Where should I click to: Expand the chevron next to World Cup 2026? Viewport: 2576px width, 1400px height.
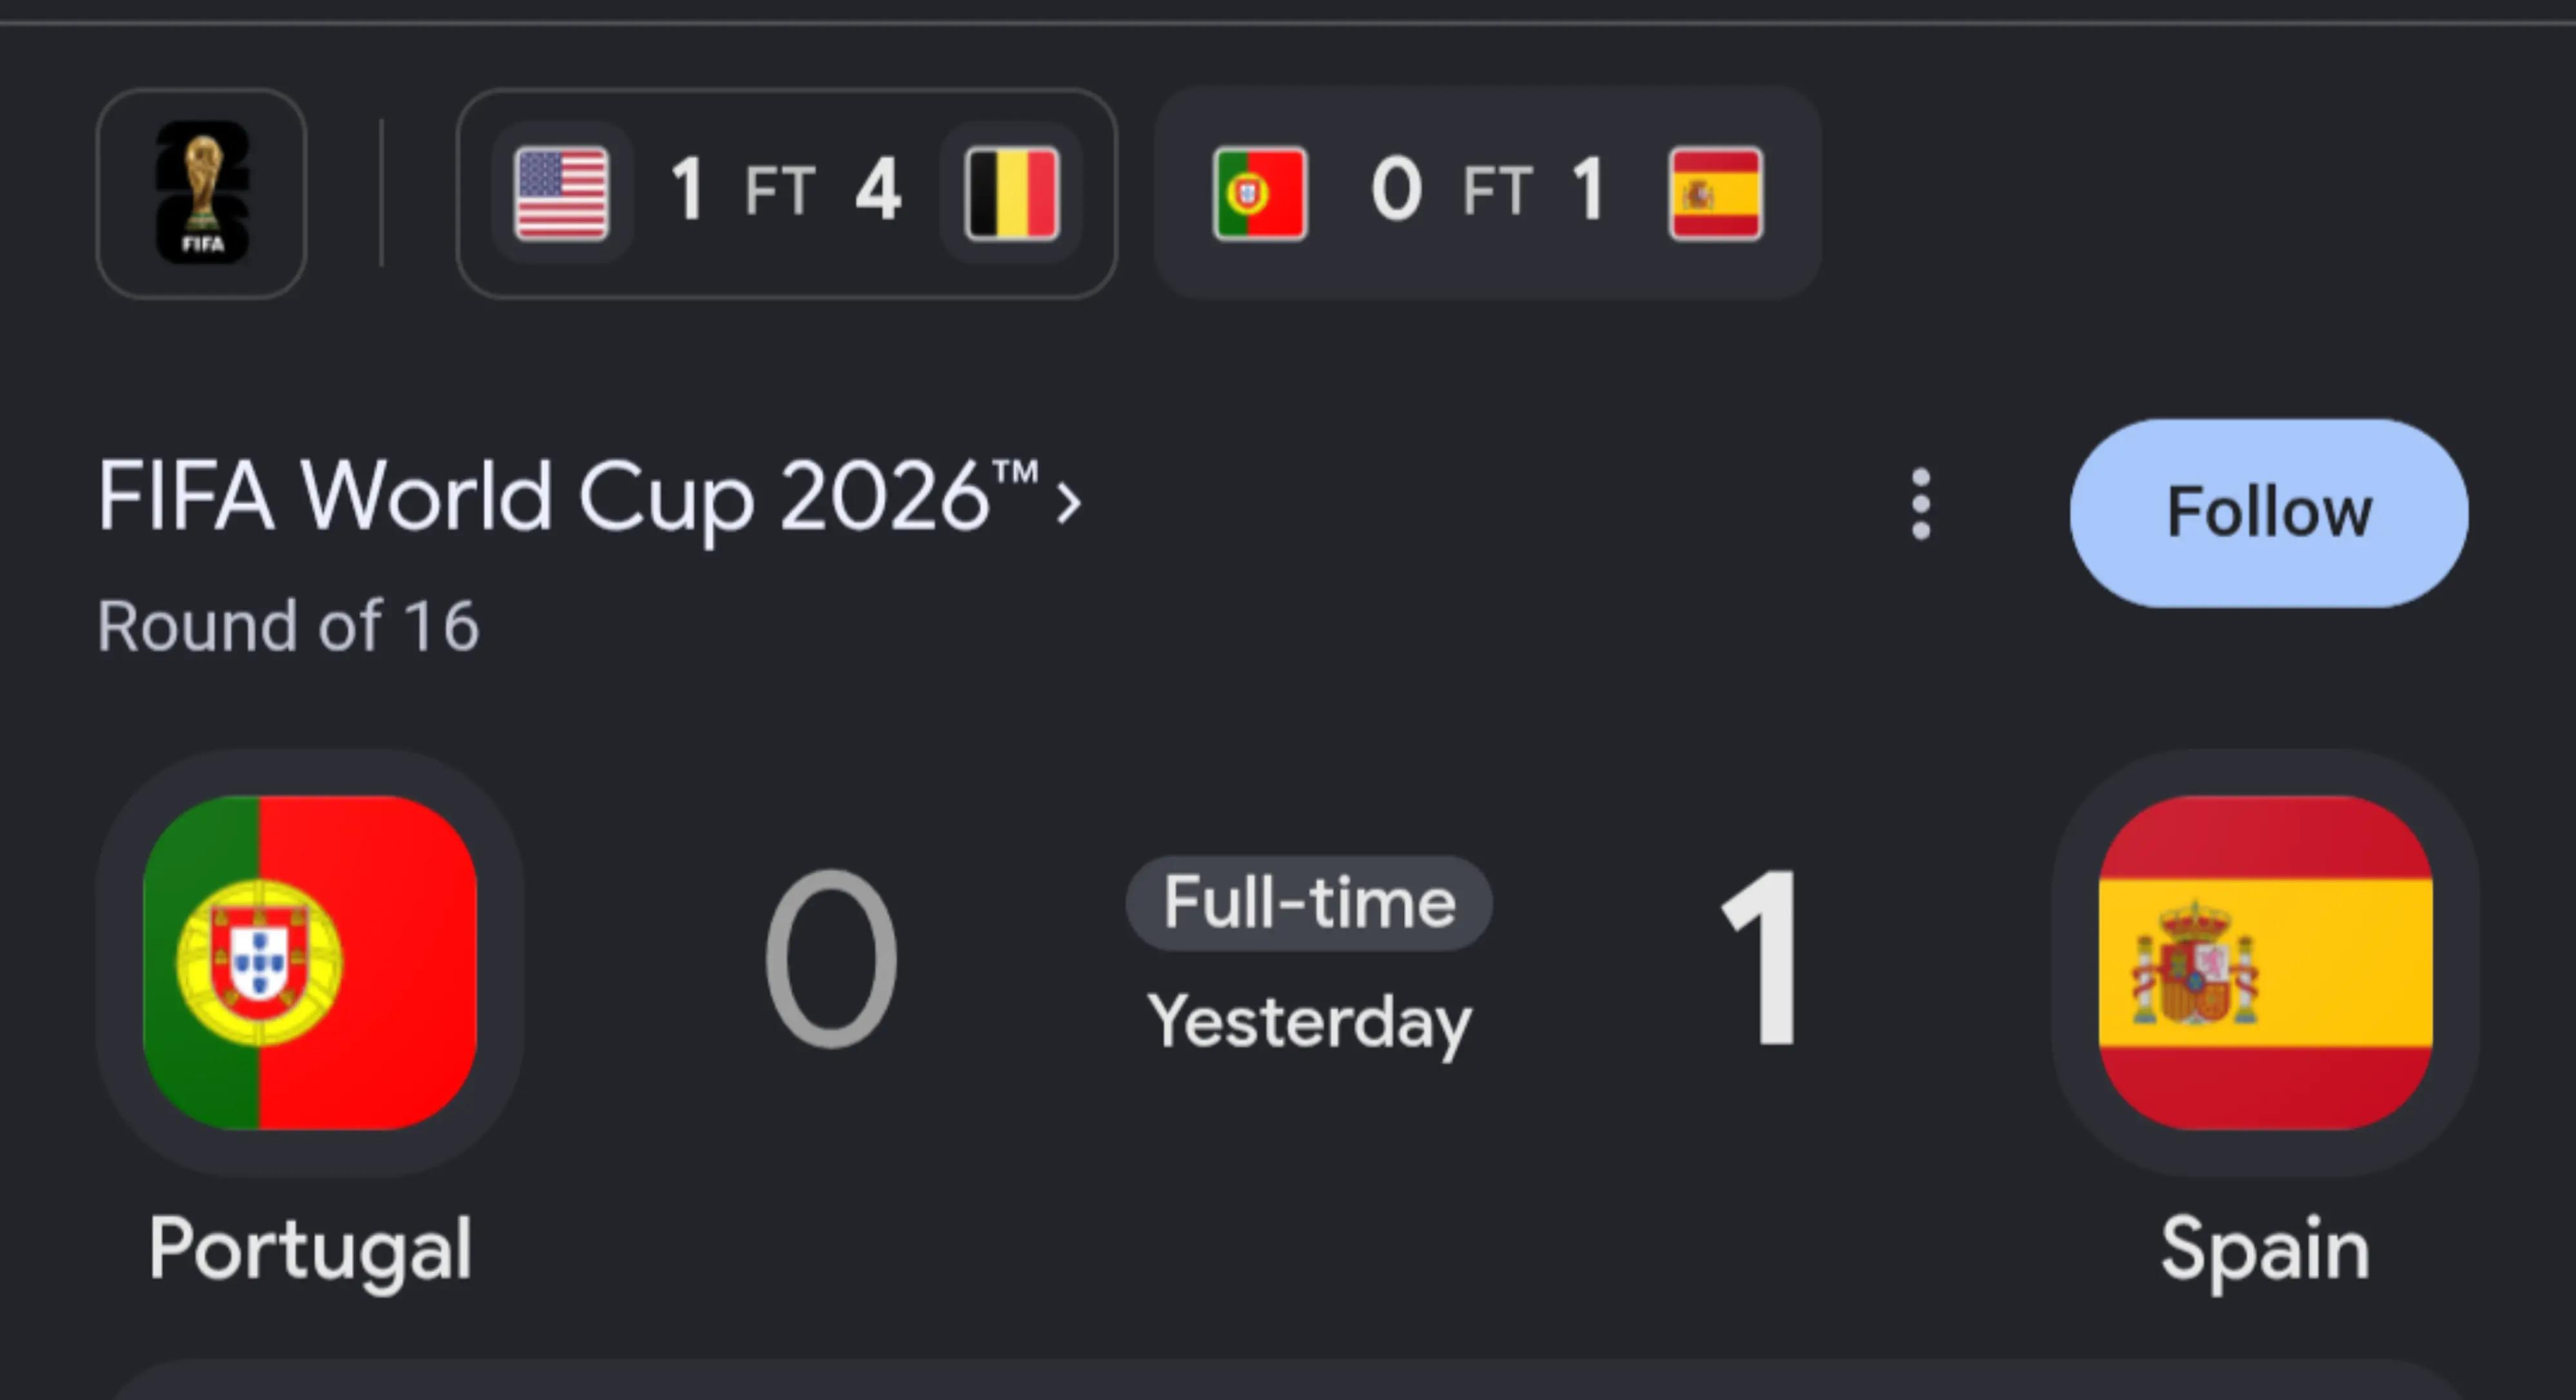coord(1068,502)
